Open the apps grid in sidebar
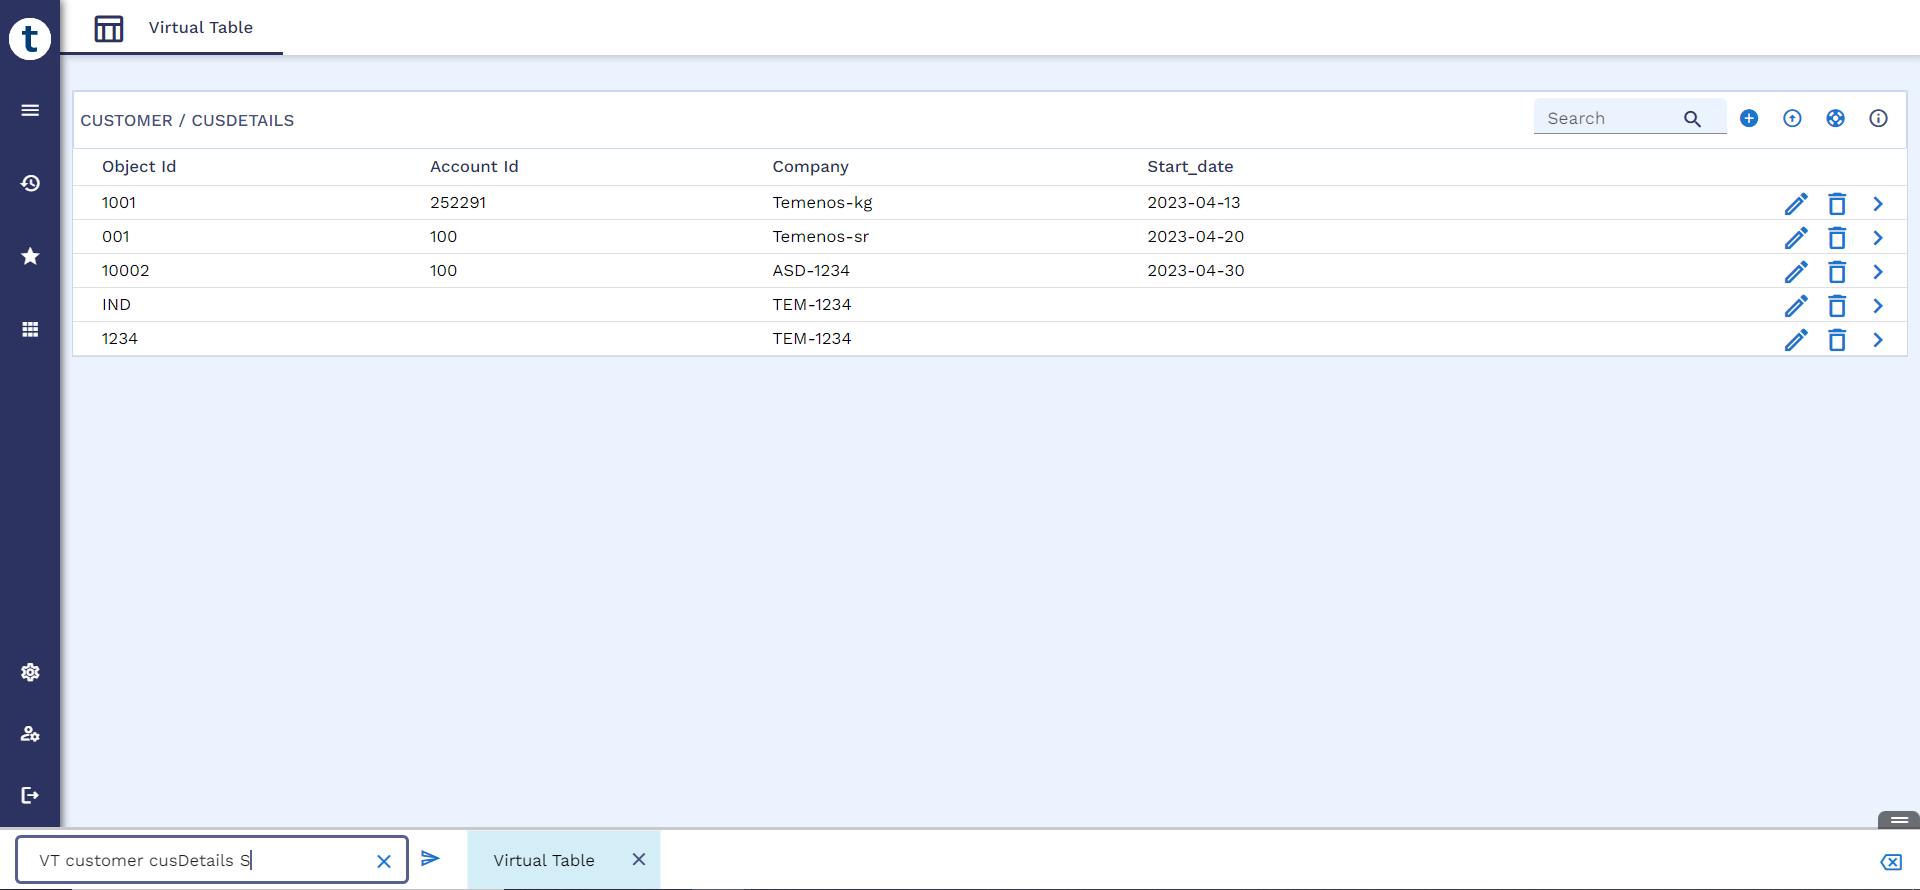The width and height of the screenshot is (1920, 890). click(x=30, y=329)
